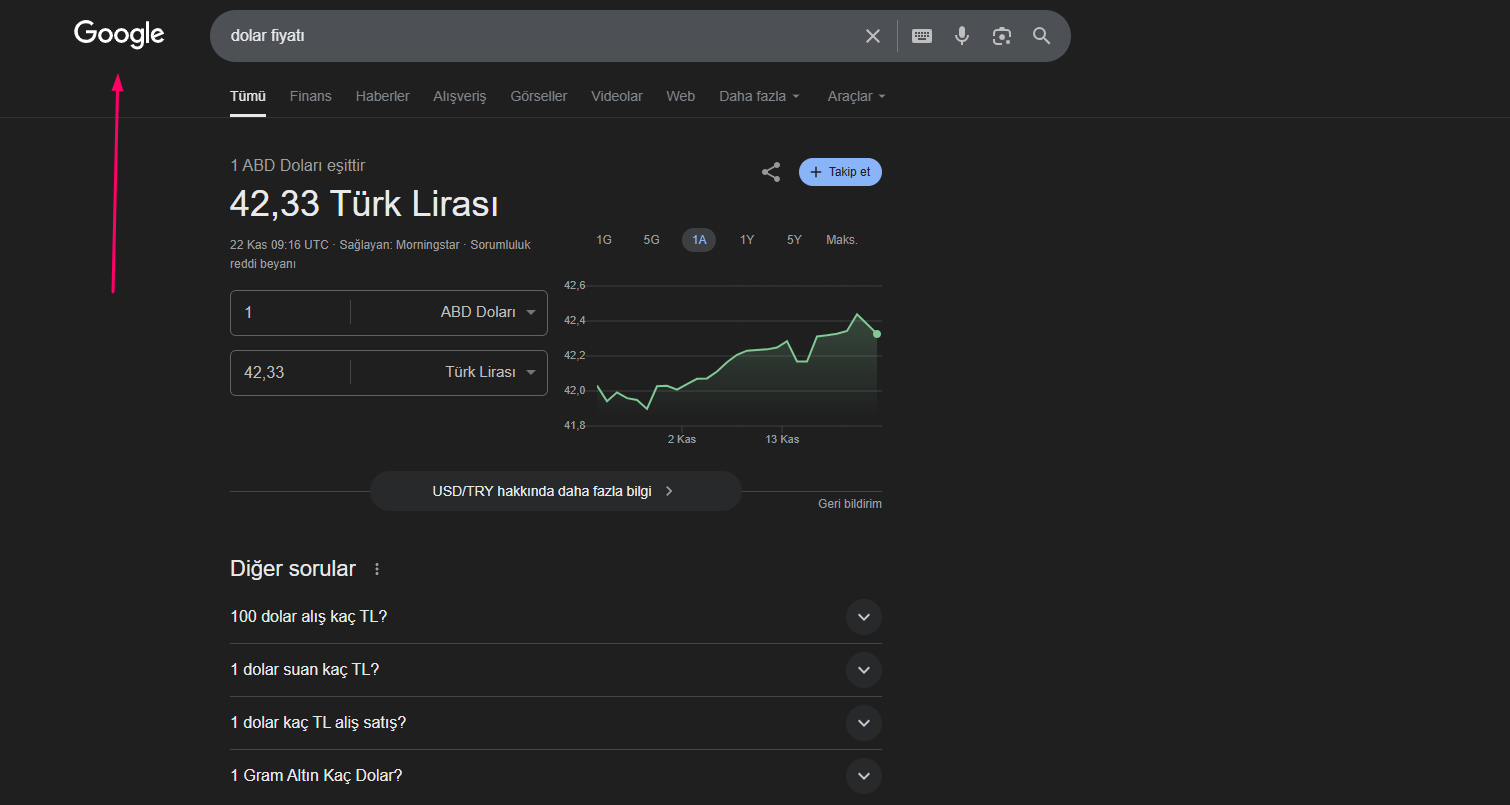Open the Haberler tab

pyautogui.click(x=382, y=96)
